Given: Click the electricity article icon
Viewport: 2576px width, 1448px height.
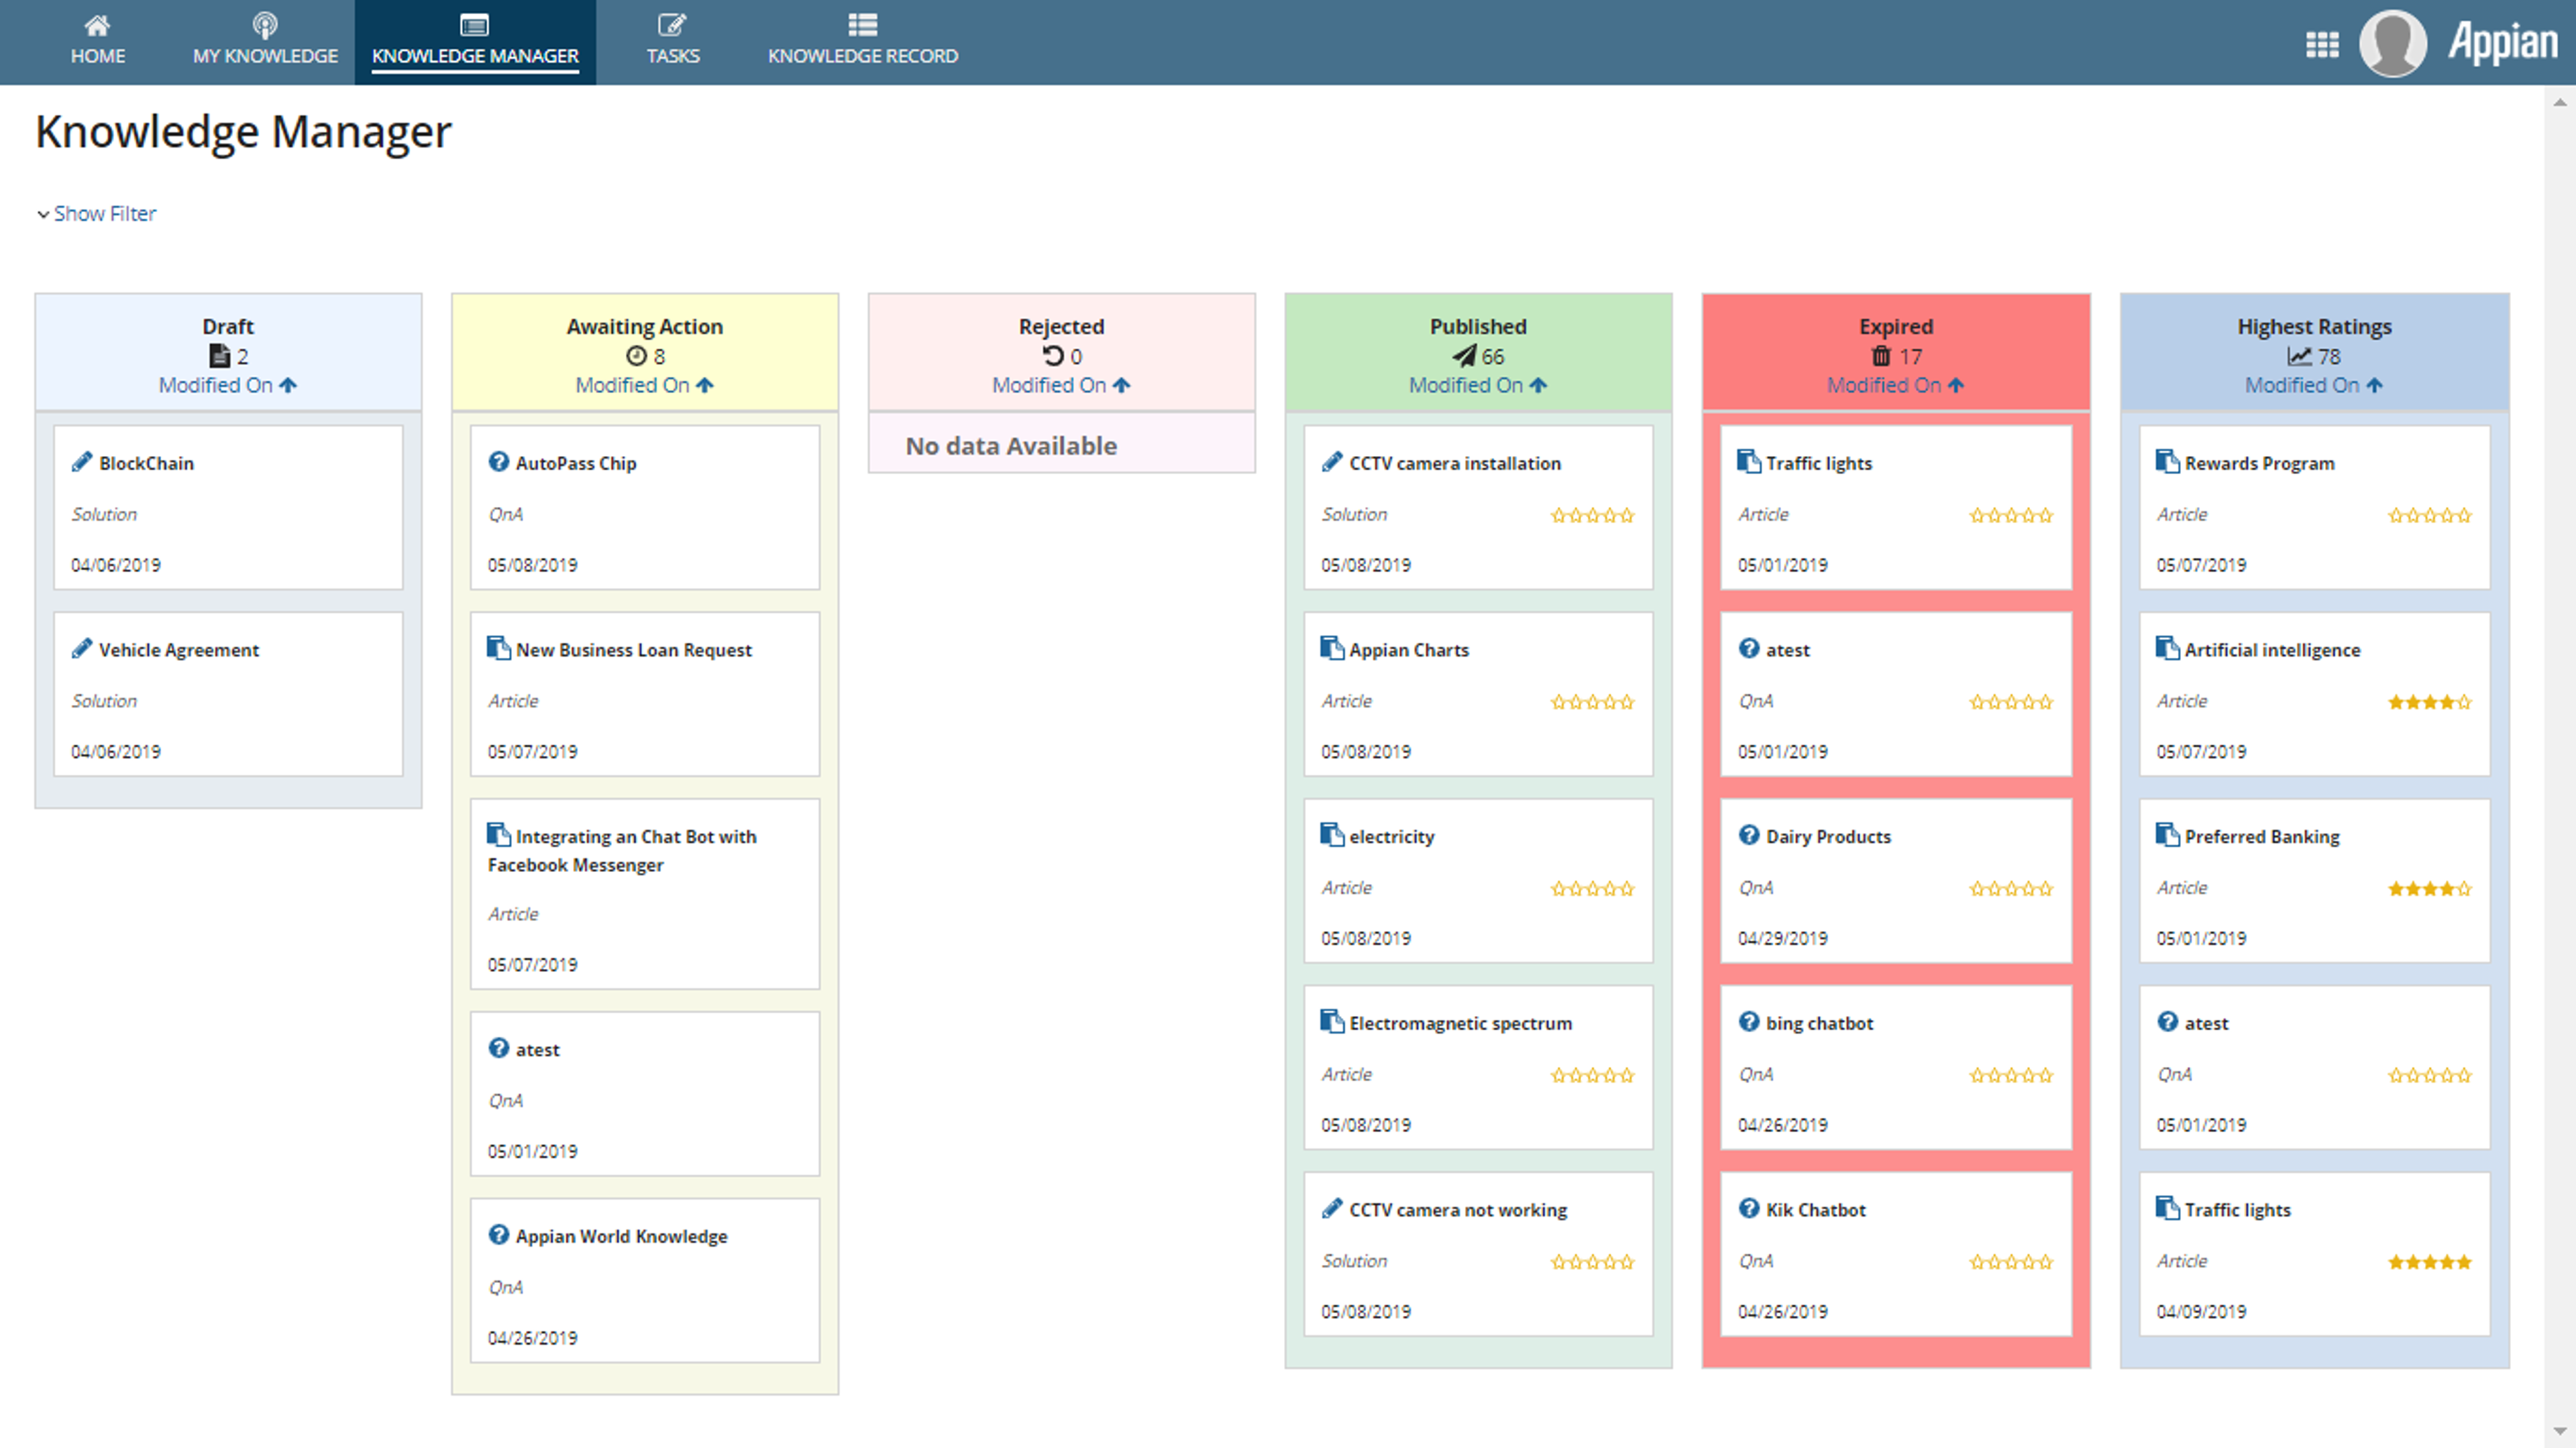Looking at the screenshot, I should coord(1332,835).
